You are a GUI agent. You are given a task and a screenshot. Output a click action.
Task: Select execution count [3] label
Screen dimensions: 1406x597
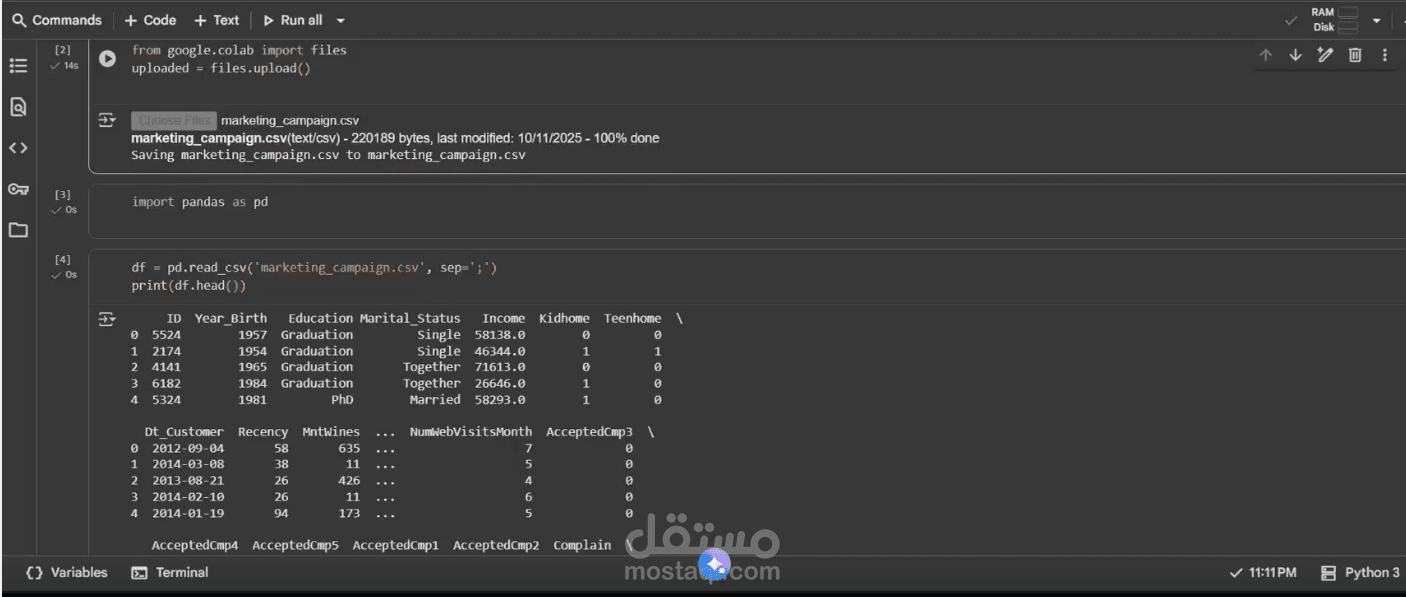coord(63,194)
